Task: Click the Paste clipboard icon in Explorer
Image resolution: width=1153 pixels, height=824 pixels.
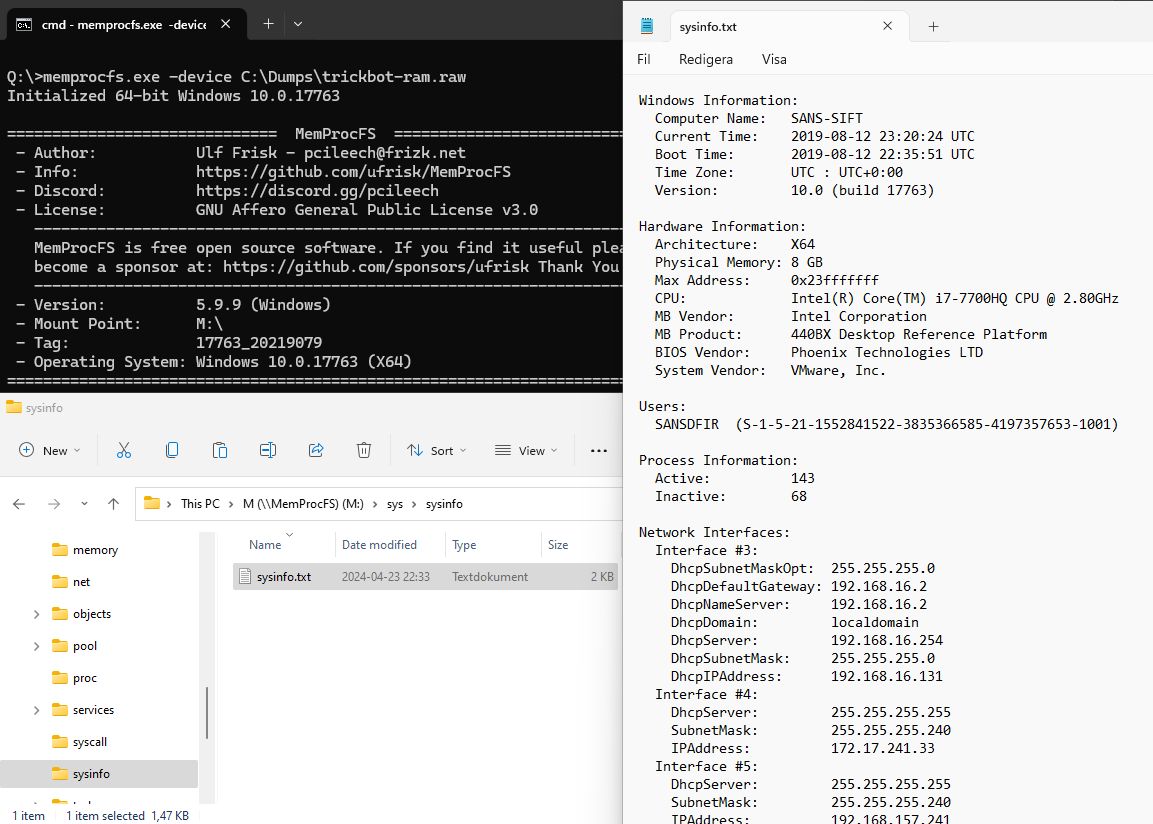Action: (x=220, y=451)
